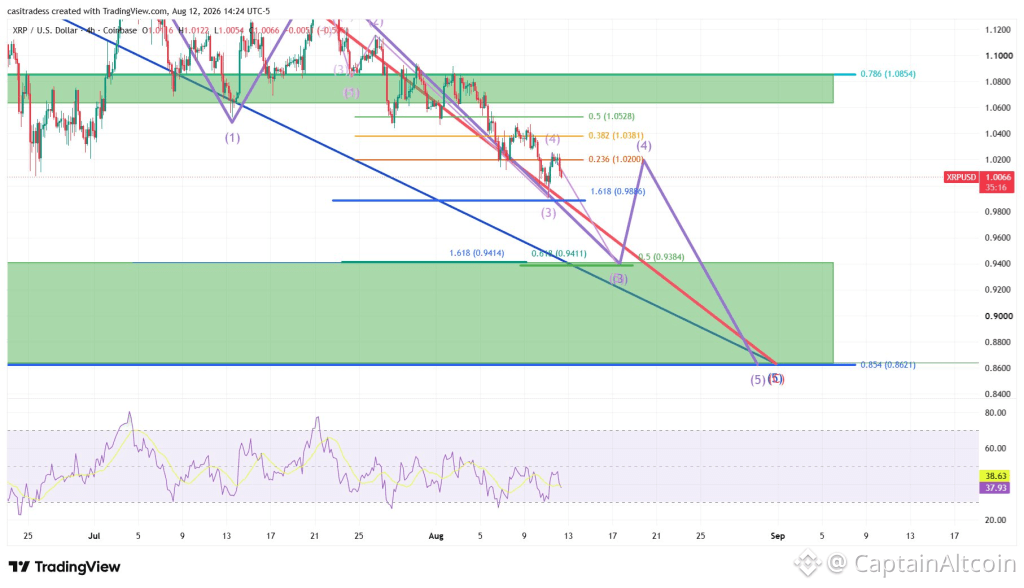
Task: Click the 35:16 candle countdown timer
Action: [997, 188]
